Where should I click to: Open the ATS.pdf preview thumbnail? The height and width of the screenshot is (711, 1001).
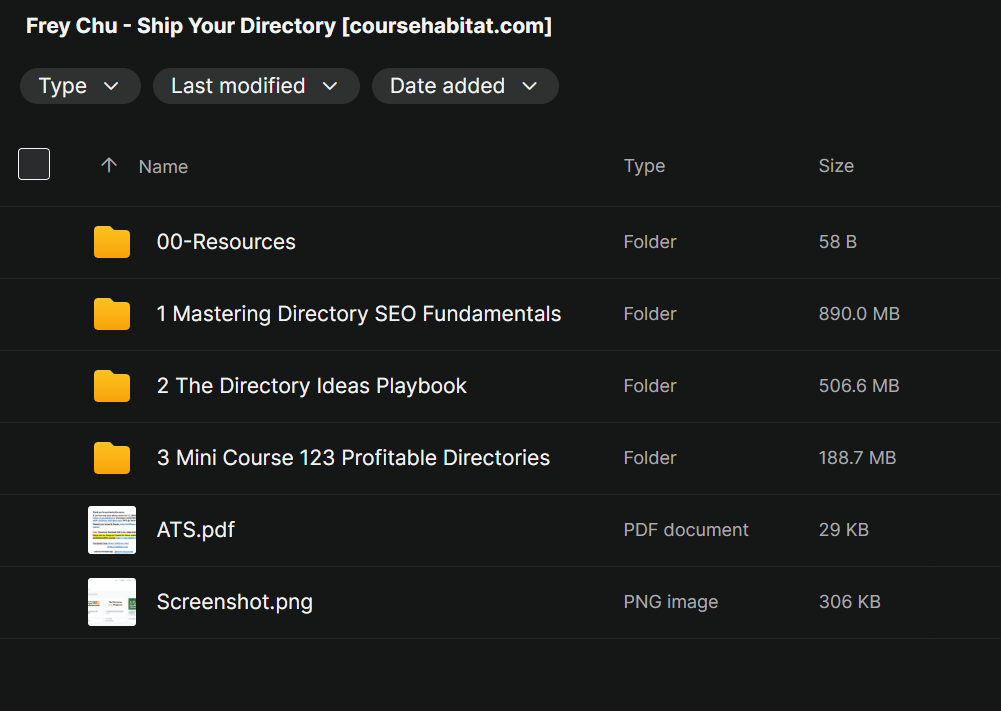(x=112, y=530)
